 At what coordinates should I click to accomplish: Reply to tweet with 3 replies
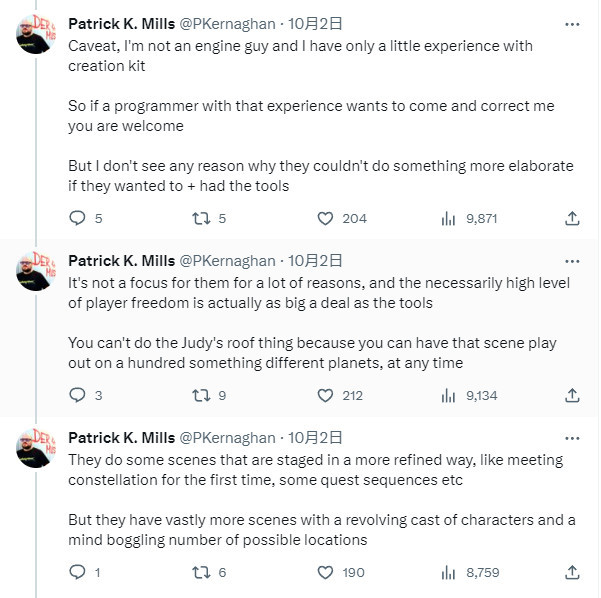[78, 395]
